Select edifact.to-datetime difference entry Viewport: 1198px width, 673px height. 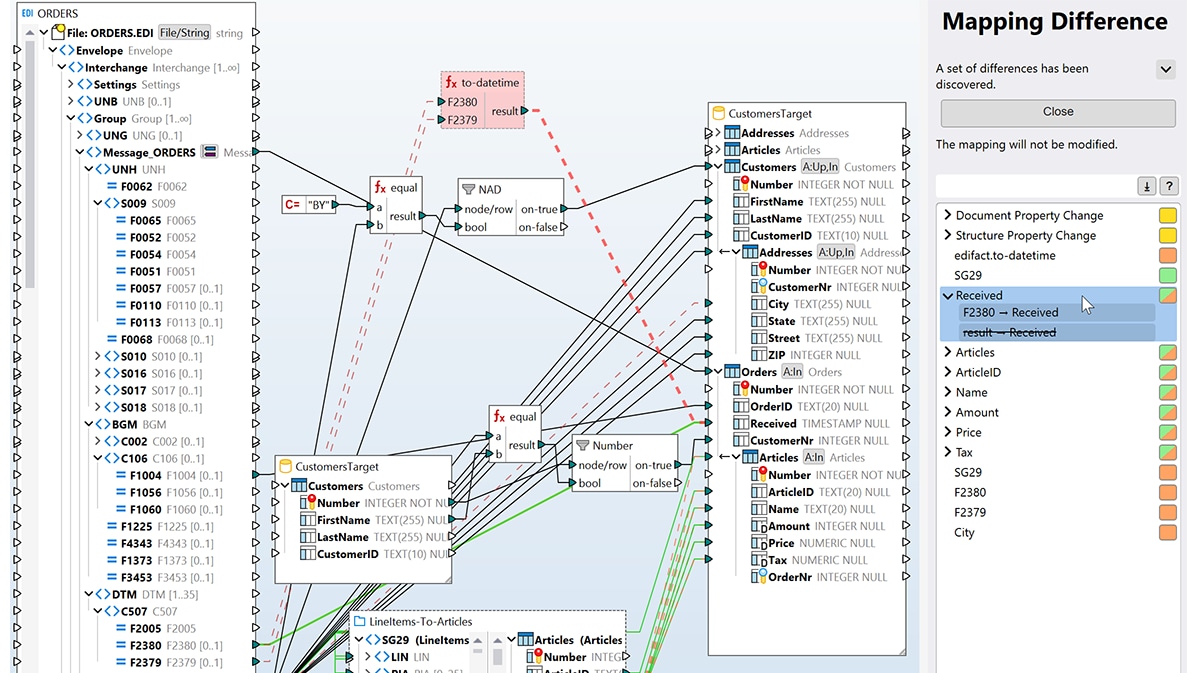click(1004, 255)
